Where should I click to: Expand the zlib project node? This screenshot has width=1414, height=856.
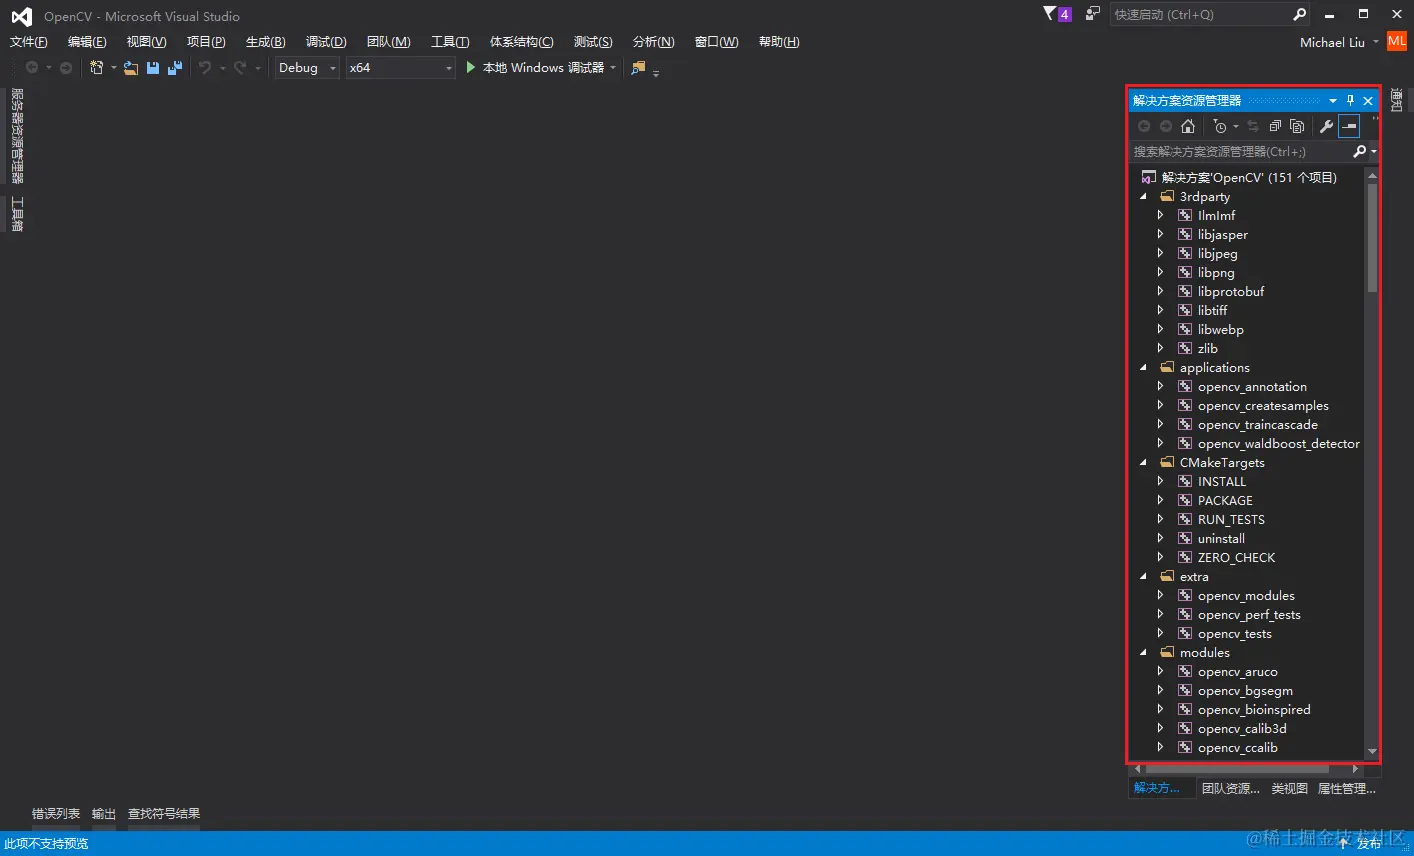1160,349
